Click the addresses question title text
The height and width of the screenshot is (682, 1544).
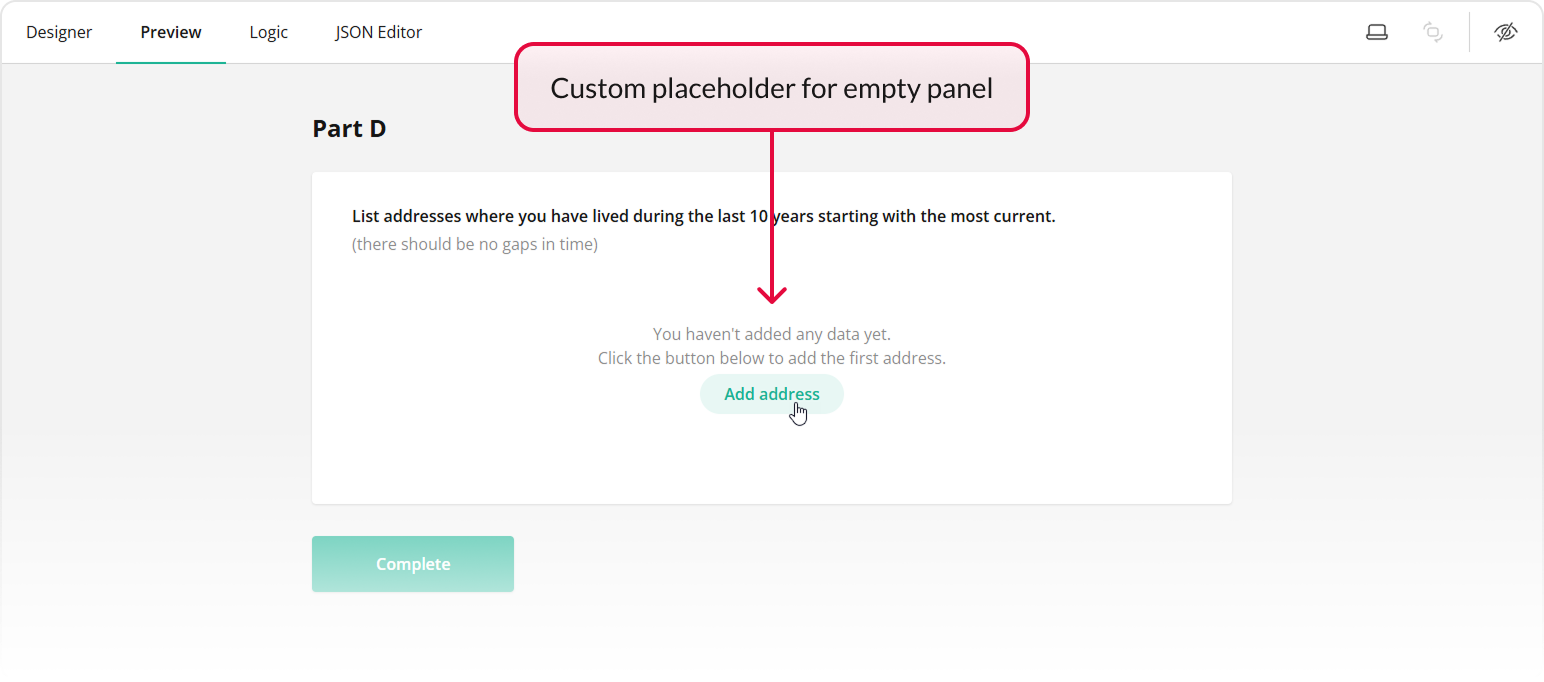pos(703,215)
